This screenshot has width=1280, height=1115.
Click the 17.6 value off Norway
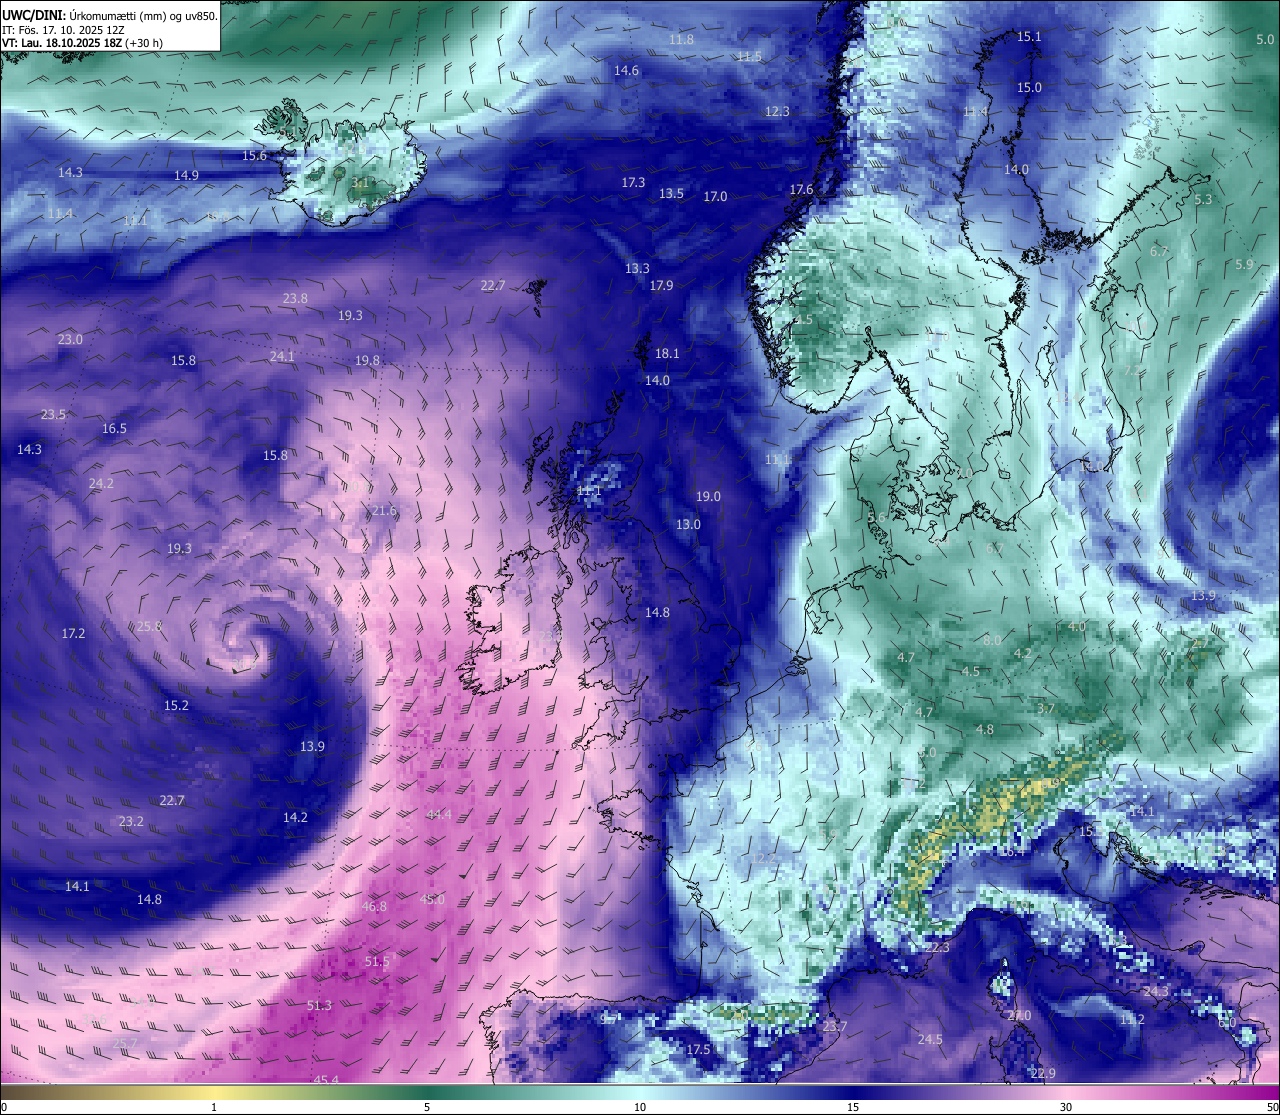[801, 189]
